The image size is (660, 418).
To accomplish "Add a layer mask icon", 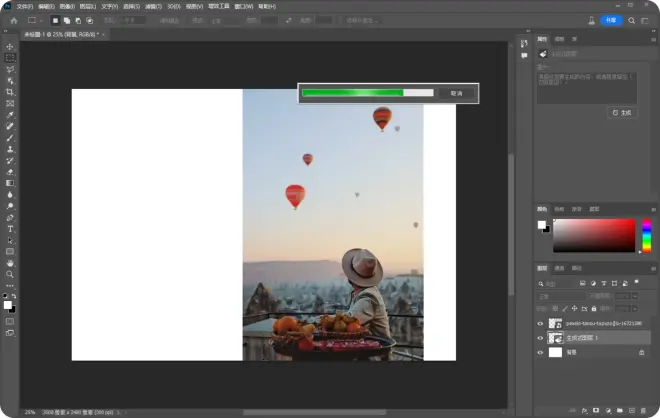I will (x=596, y=410).
